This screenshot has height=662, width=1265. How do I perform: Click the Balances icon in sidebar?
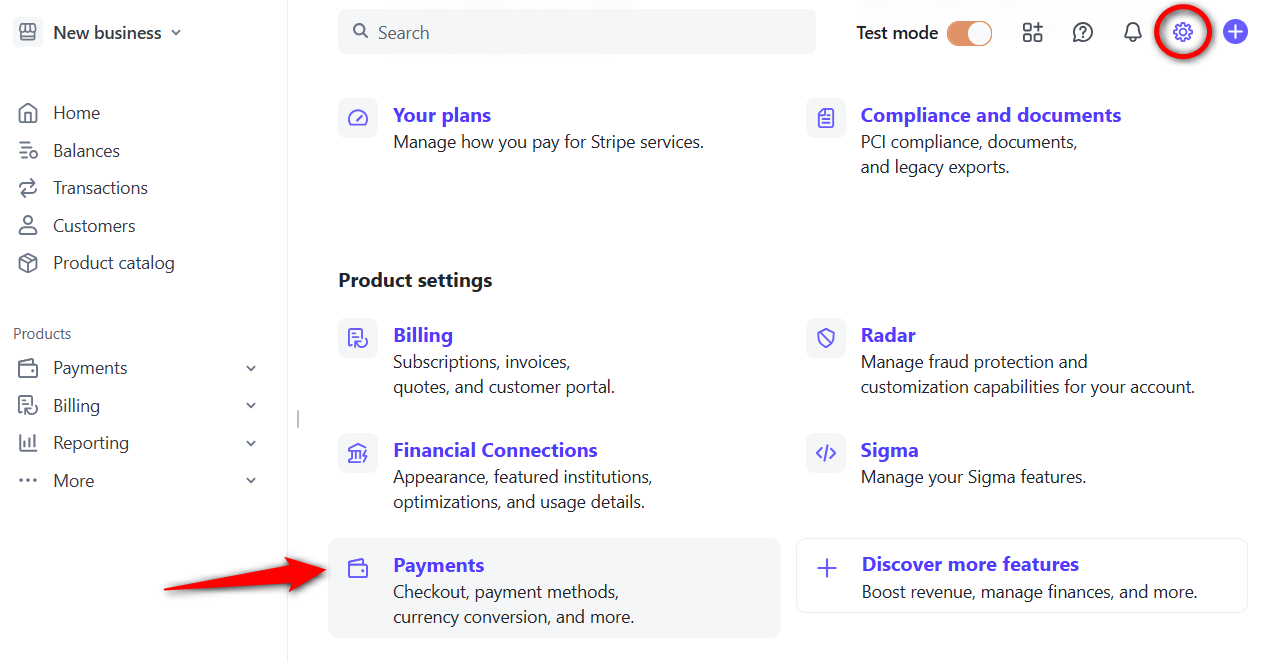click(x=28, y=151)
